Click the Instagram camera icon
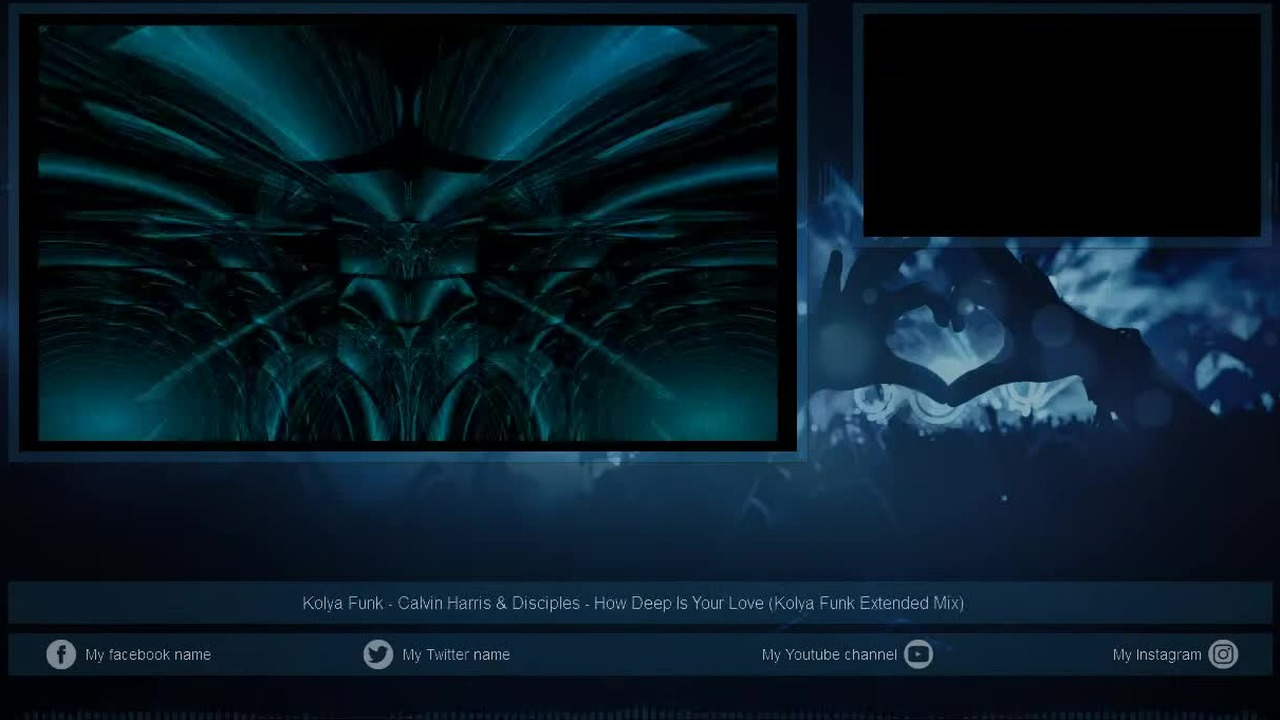This screenshot has height=720, width=1280. (x=1223, y=654)
